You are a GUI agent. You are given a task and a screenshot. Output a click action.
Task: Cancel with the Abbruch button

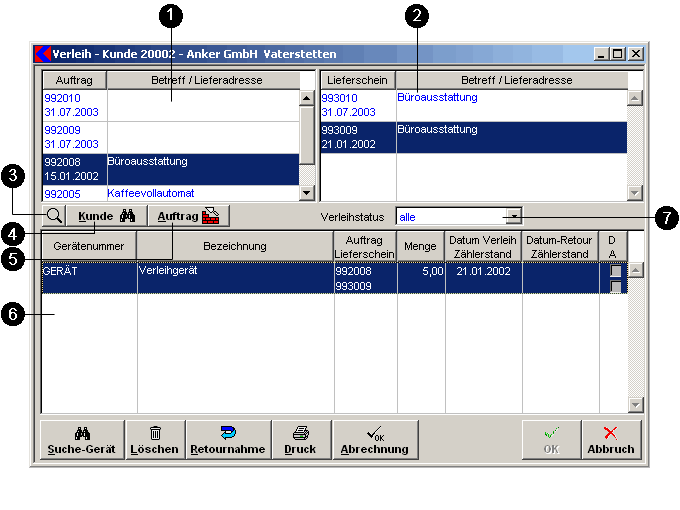tap(610, 440)
